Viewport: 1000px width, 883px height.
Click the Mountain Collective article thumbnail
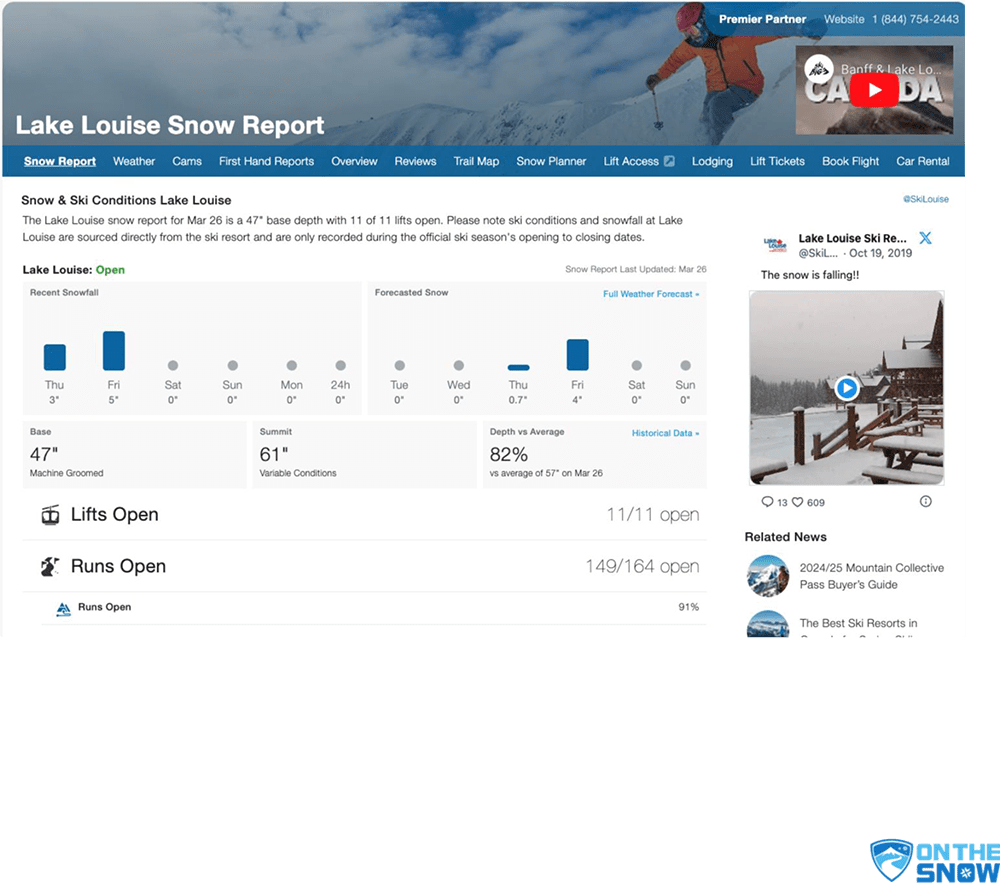pos(768,576)
